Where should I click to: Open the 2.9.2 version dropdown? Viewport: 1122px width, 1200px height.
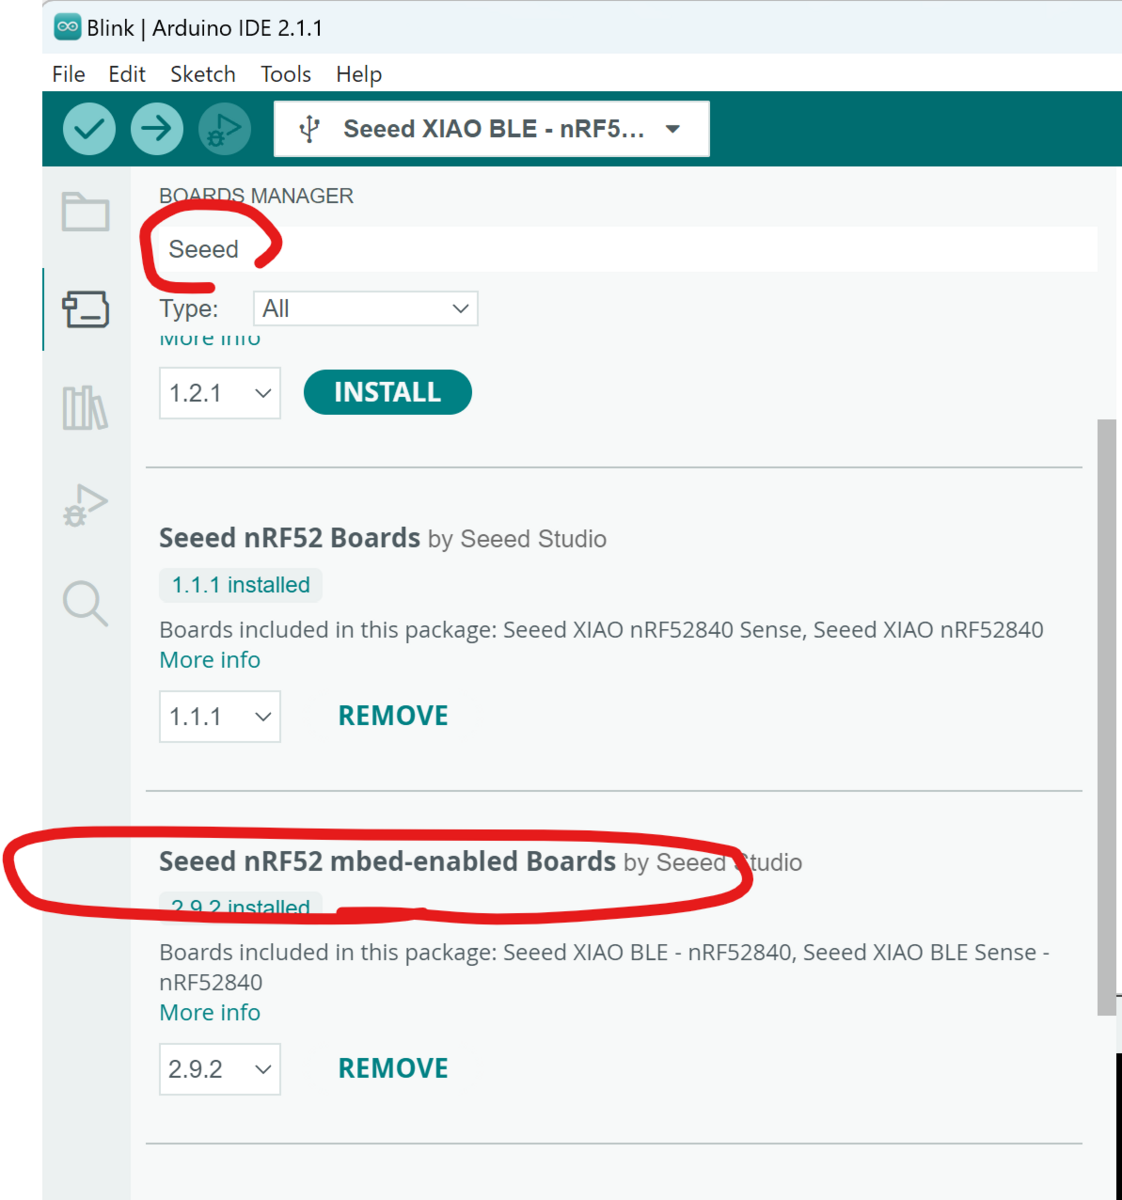[x=220, y=1069]
